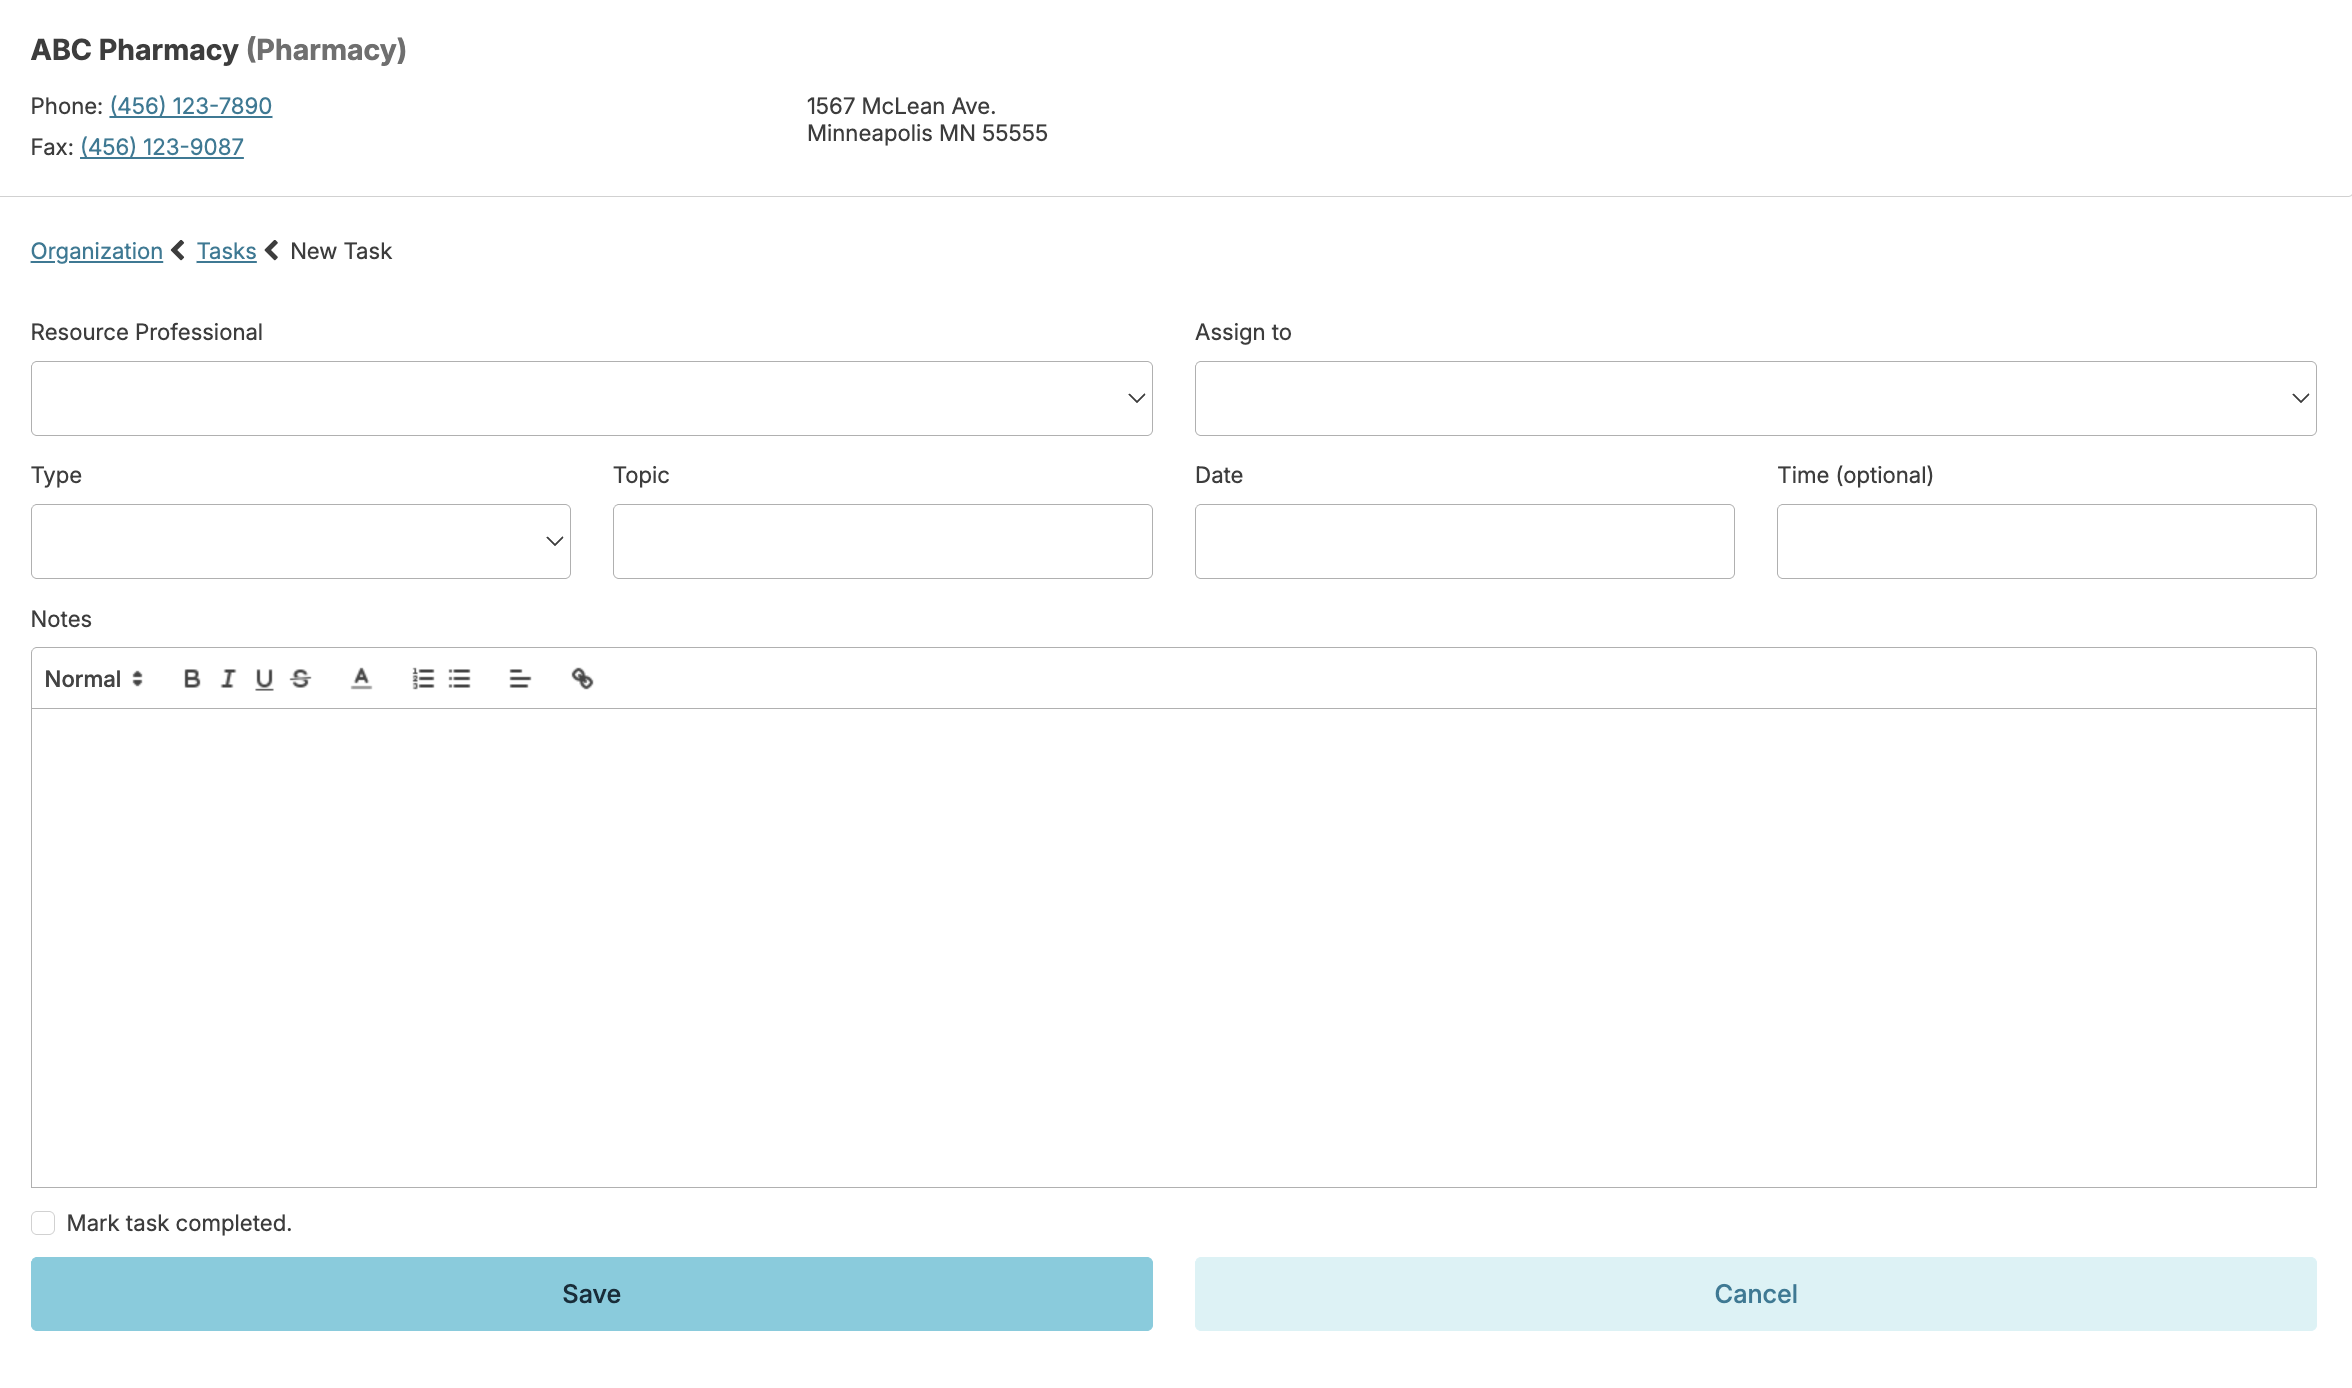Check the Mark task completed checkbox
Image resolution: width=2352 pixels, height=1388 pixels.
coord(43,1223)
